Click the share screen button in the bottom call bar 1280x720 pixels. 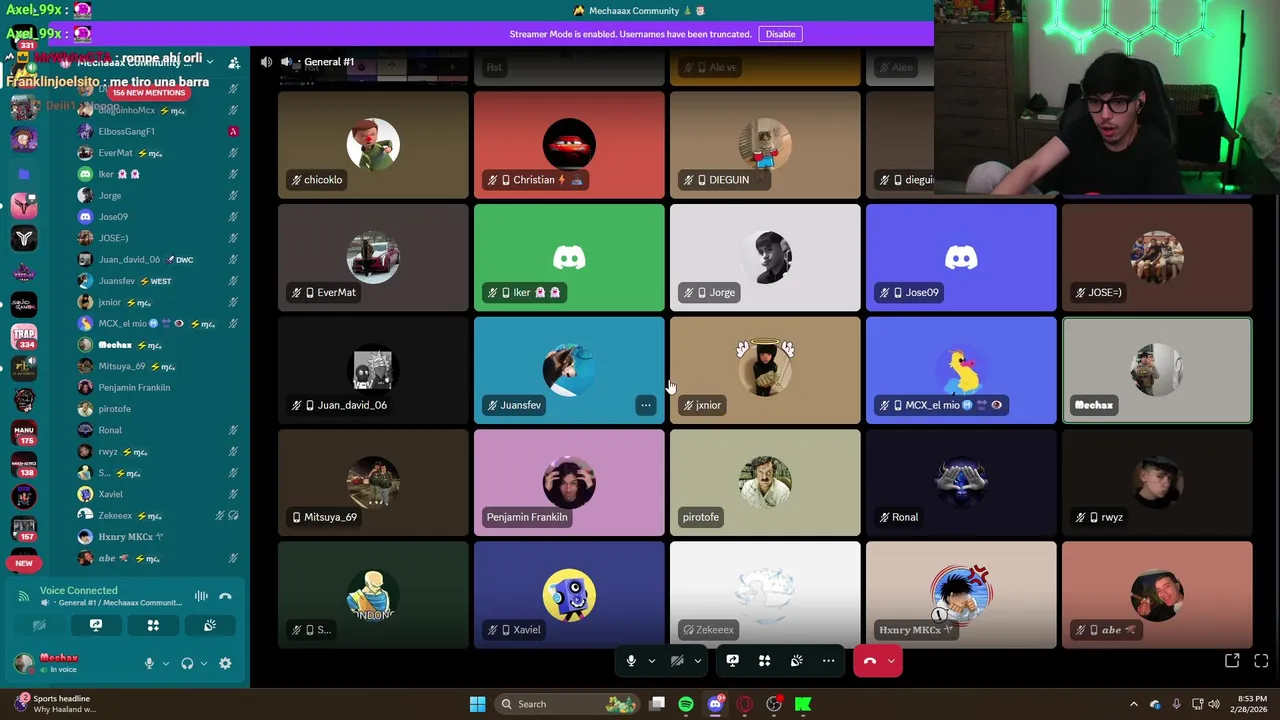pos(732,660)
